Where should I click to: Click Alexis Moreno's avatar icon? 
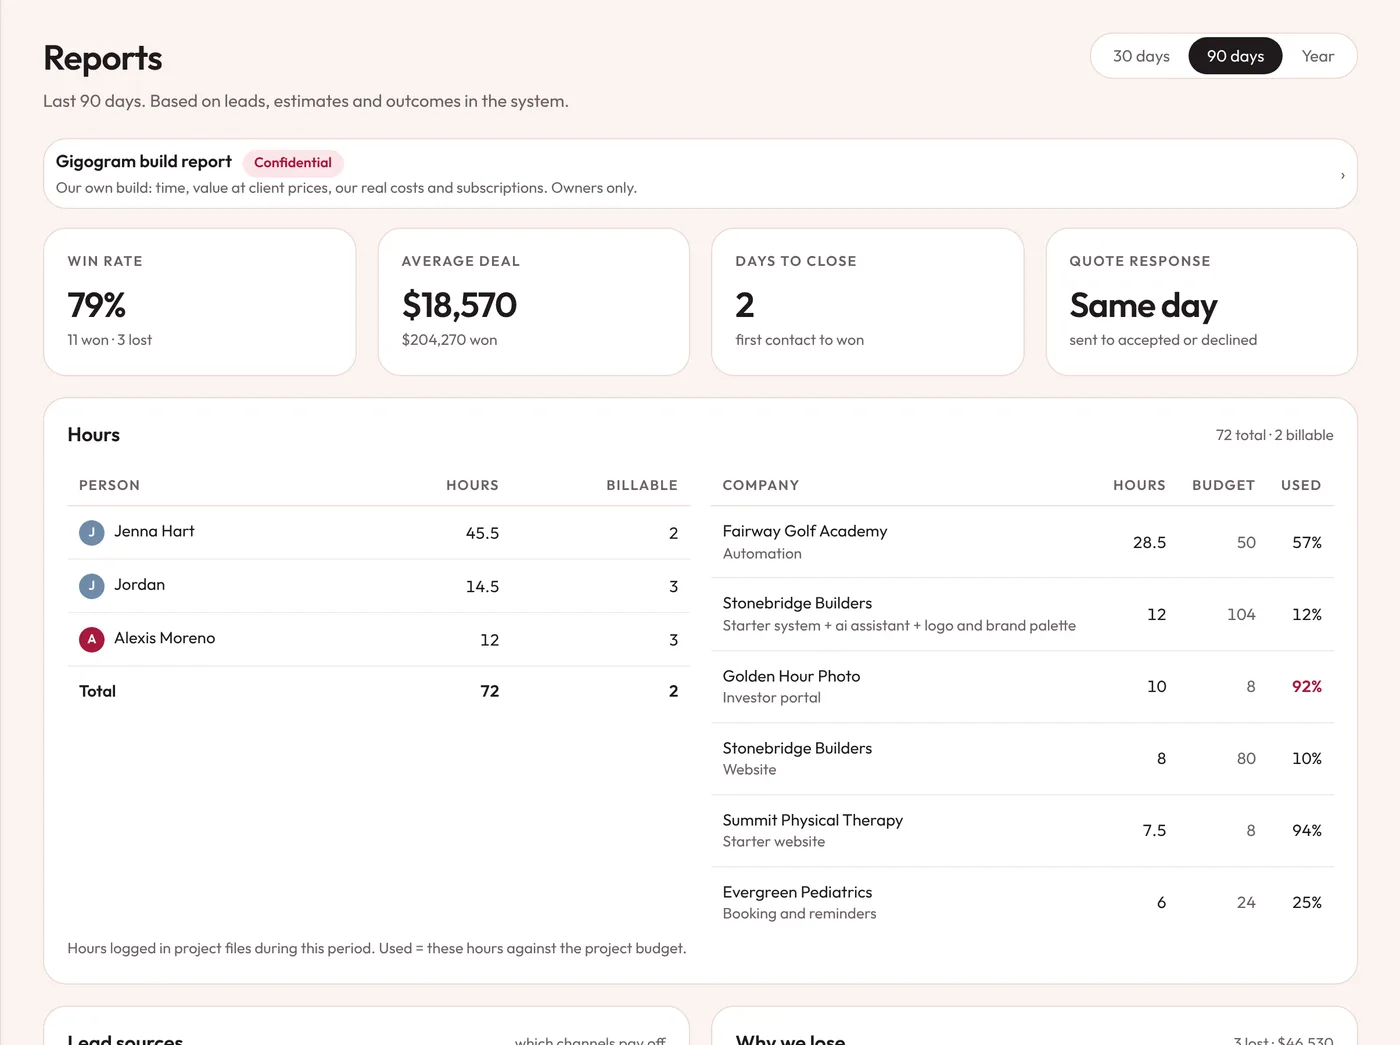click(92, 639)
